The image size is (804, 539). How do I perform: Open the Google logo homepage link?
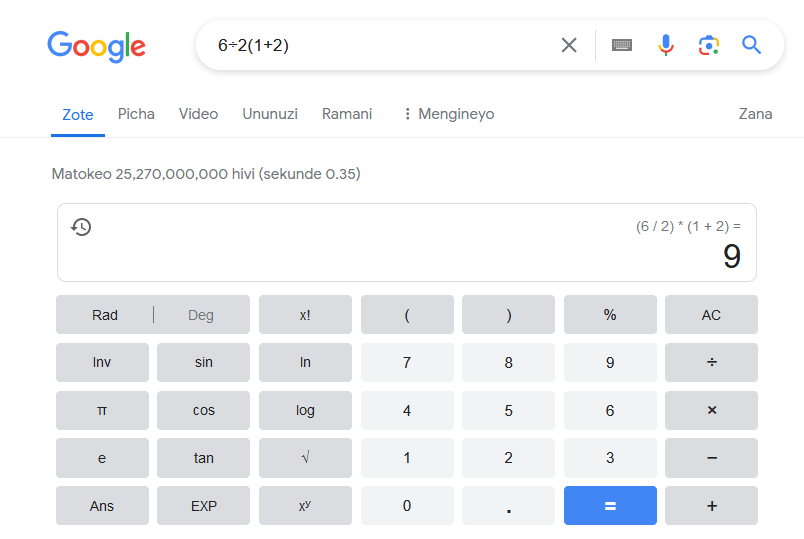click(x=96, y=46)
